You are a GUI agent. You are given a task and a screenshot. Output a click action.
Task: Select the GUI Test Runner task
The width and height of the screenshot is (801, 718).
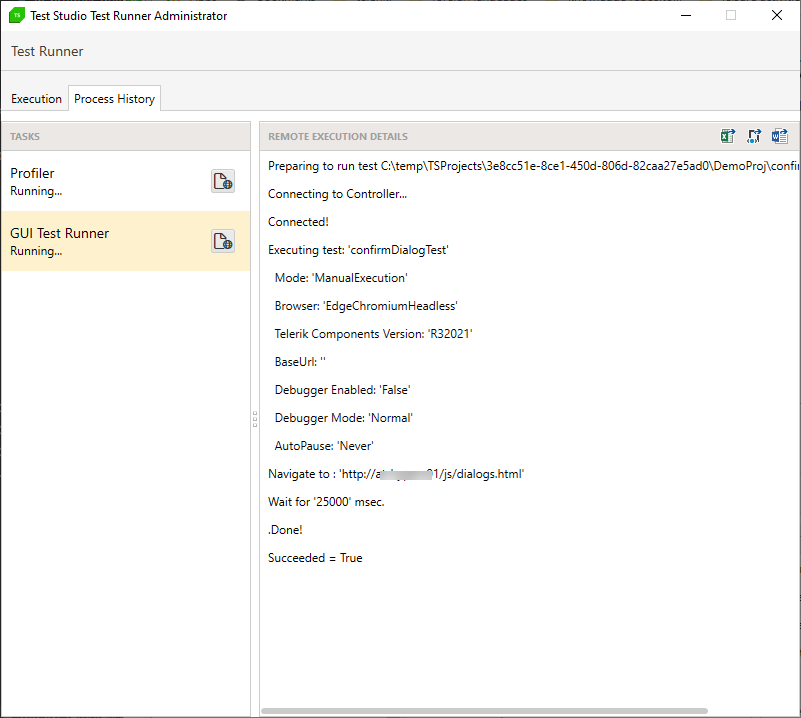pos(126,241)
